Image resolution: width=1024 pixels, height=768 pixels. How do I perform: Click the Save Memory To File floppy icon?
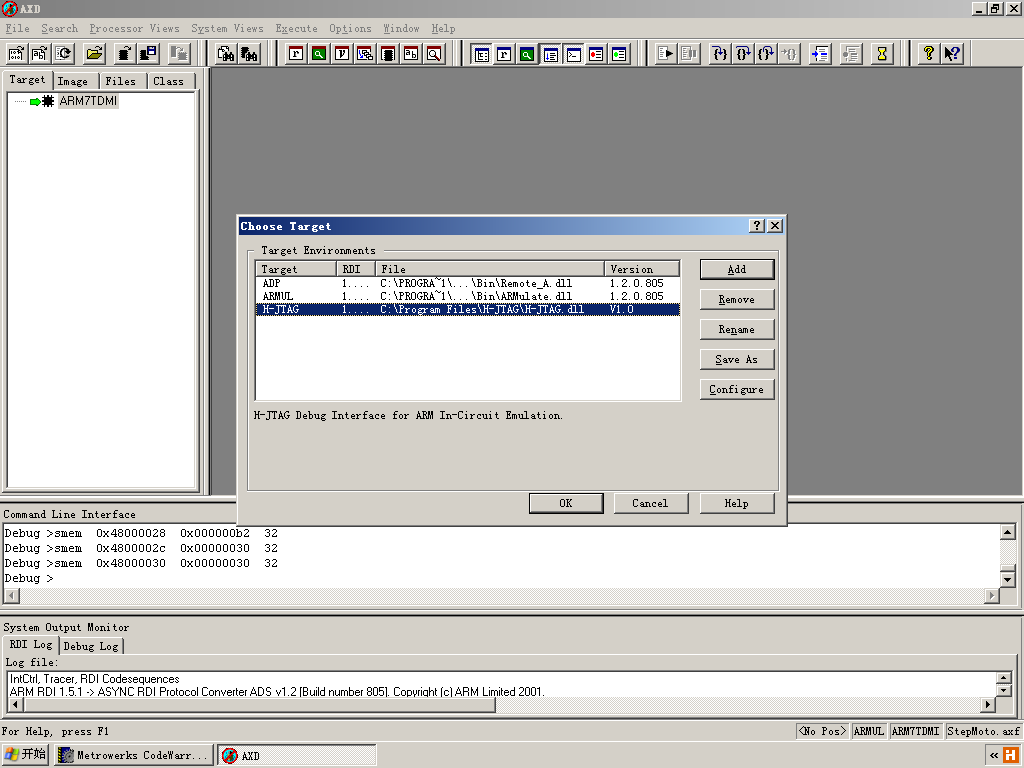pos(148,54)
